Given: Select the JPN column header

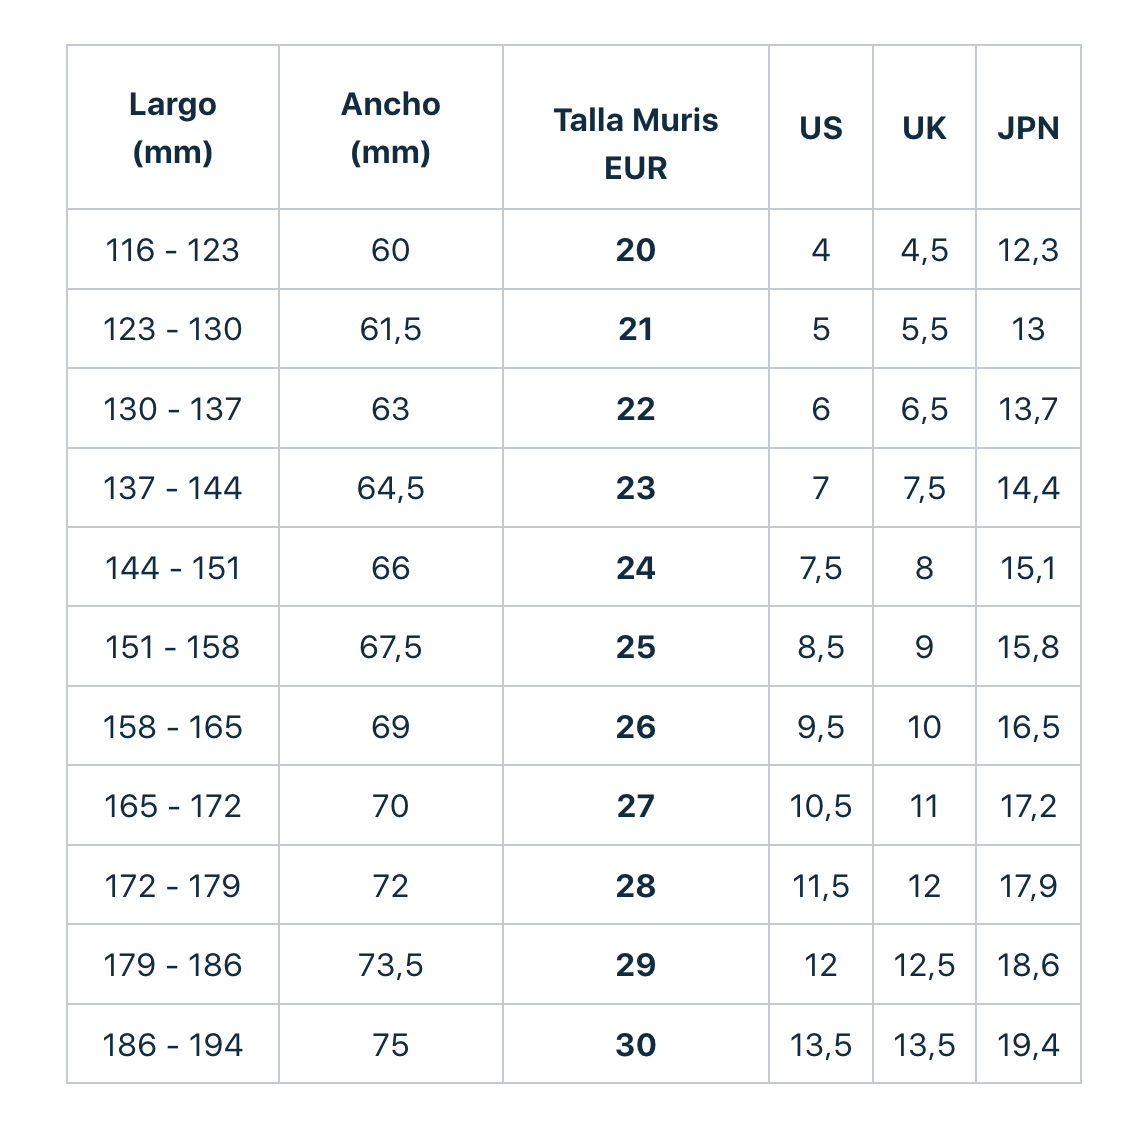Looking at the screenshot, I should 1028,128.
